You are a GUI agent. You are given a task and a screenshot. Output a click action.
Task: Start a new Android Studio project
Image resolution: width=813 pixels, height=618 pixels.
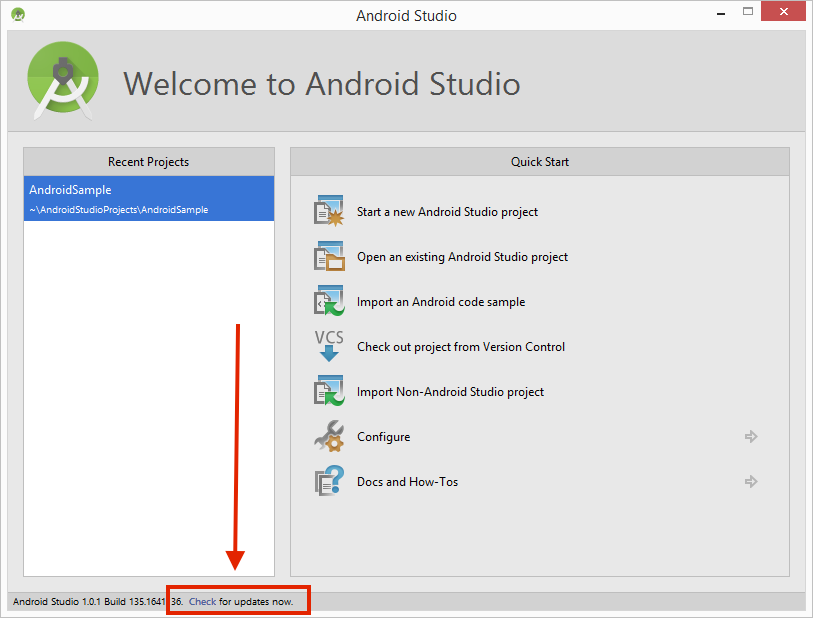(447, 212)
